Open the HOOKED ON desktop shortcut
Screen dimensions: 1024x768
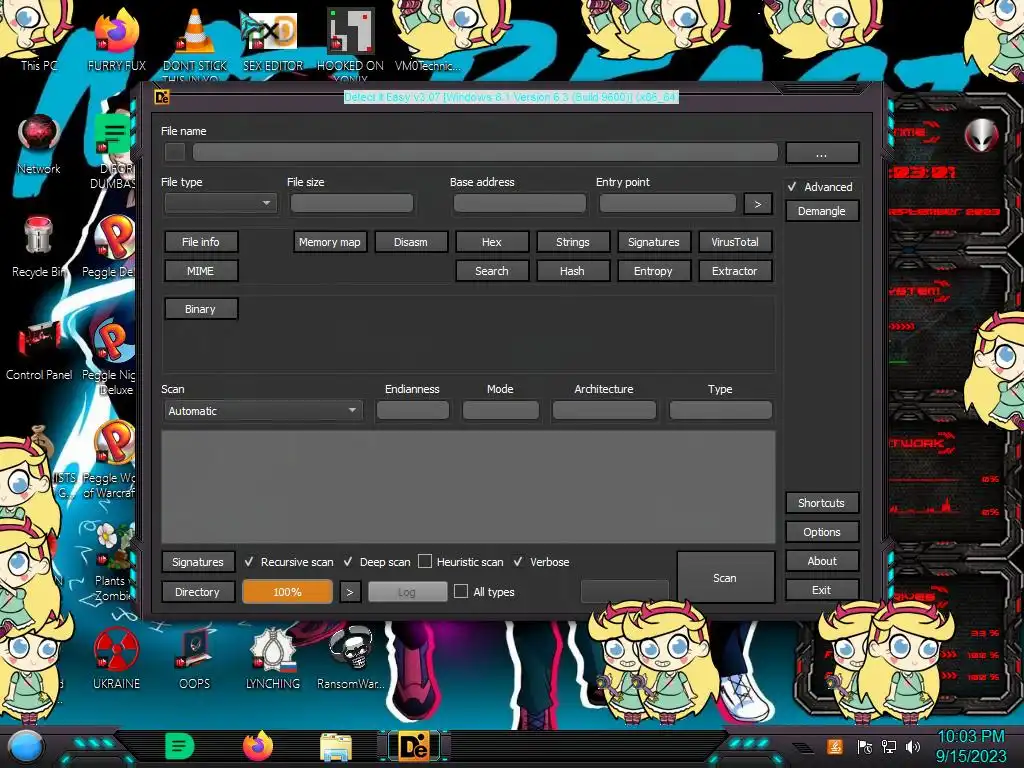[350, 39]
